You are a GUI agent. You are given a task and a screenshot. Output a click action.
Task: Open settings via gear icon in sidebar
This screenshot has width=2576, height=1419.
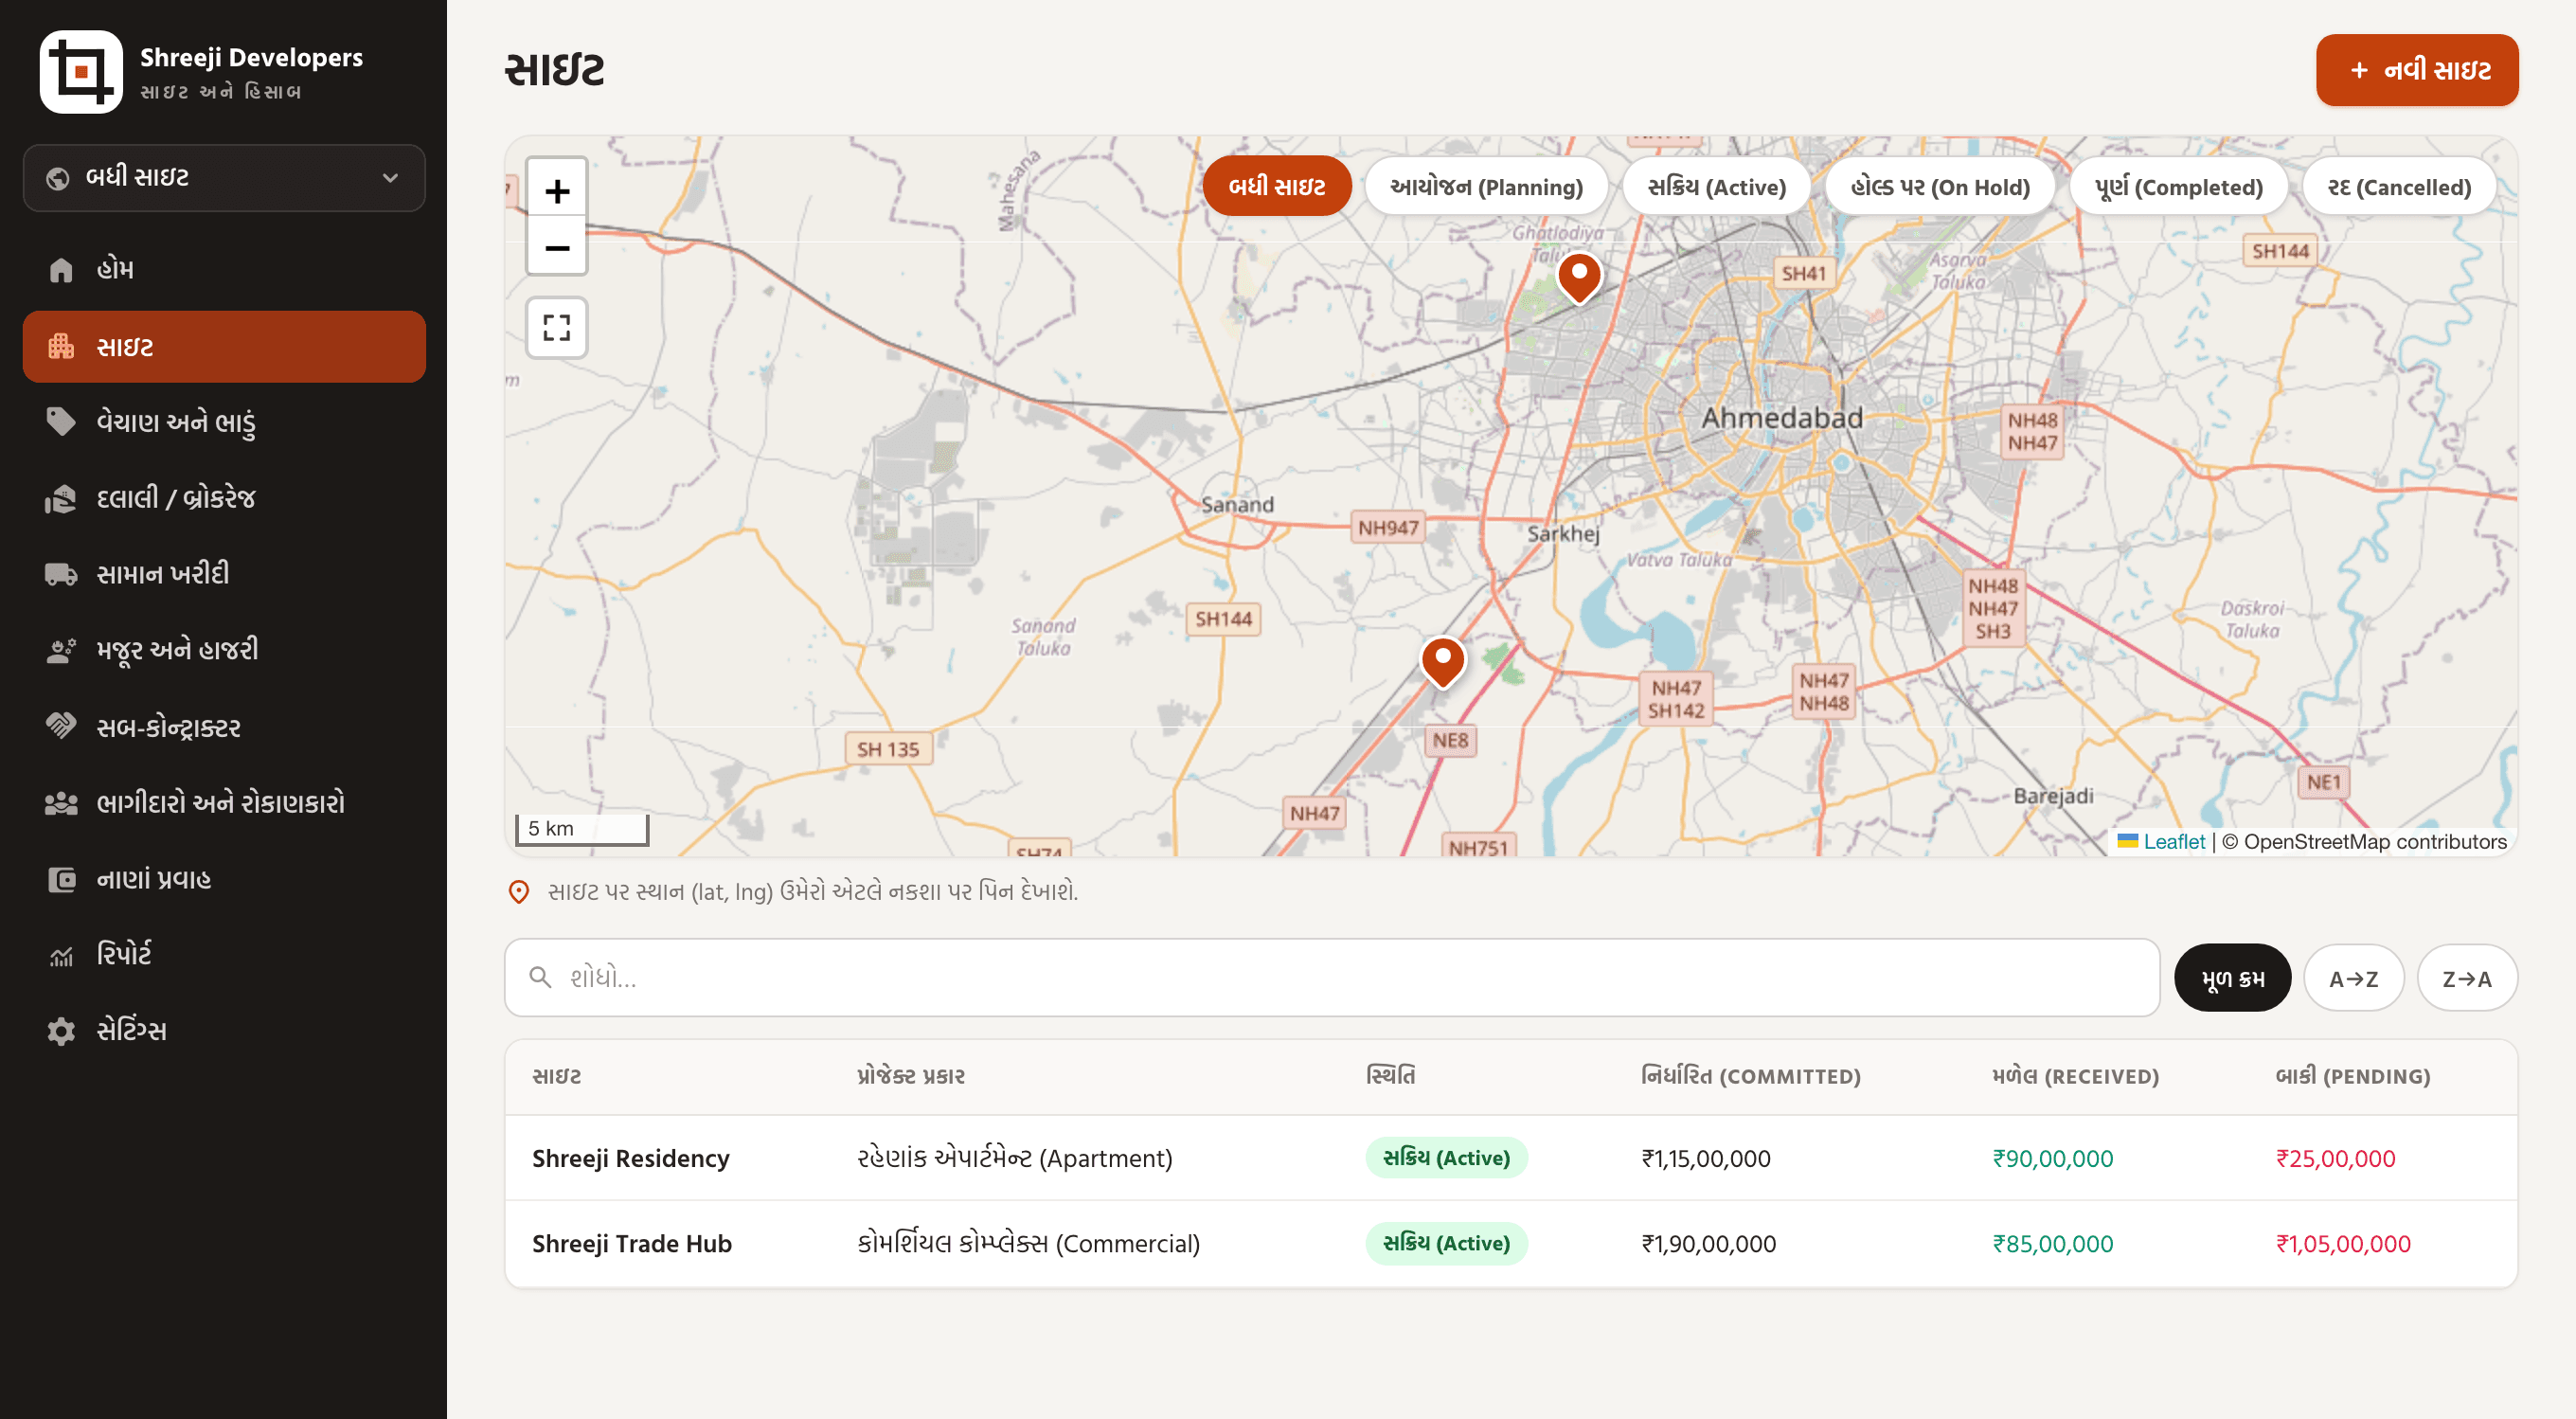pyautogui.click(x=61, y=1030)
